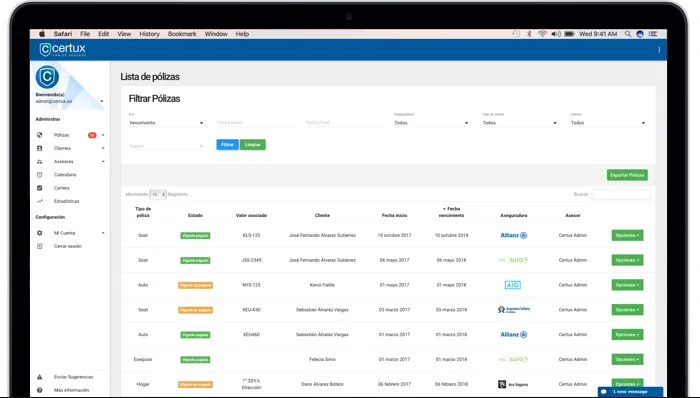700x398 pixels.
Task: Open the Vencimiento filter dropdown
Action: (x=166, y=123)
